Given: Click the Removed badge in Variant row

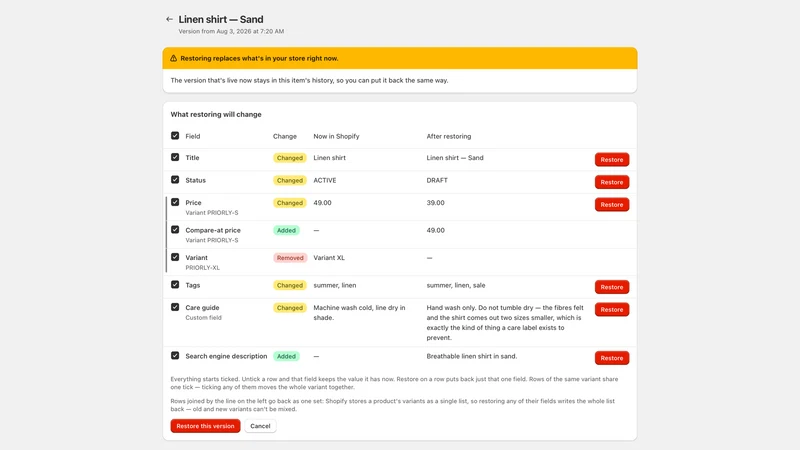Looking at the screenshot, I should [290, 258].
